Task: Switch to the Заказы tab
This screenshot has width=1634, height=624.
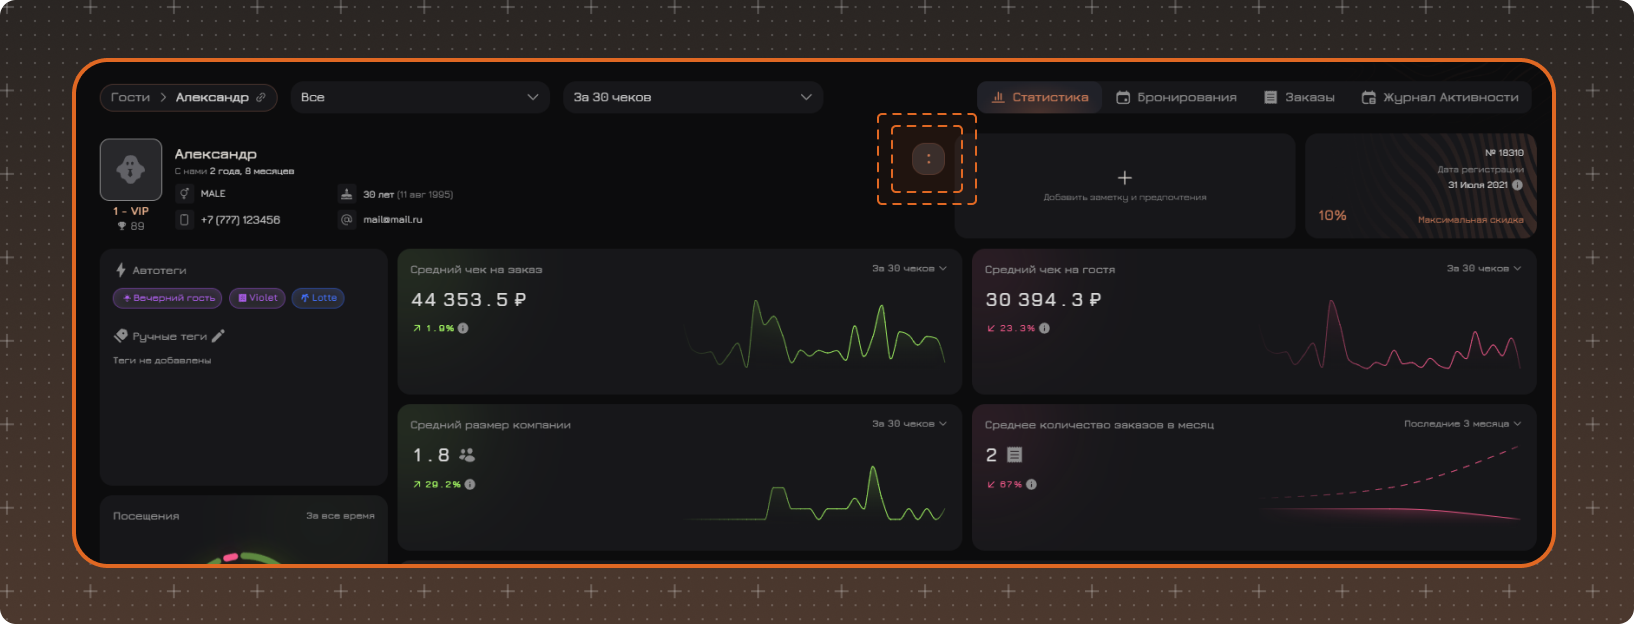Action: [x=1299, y=98]
